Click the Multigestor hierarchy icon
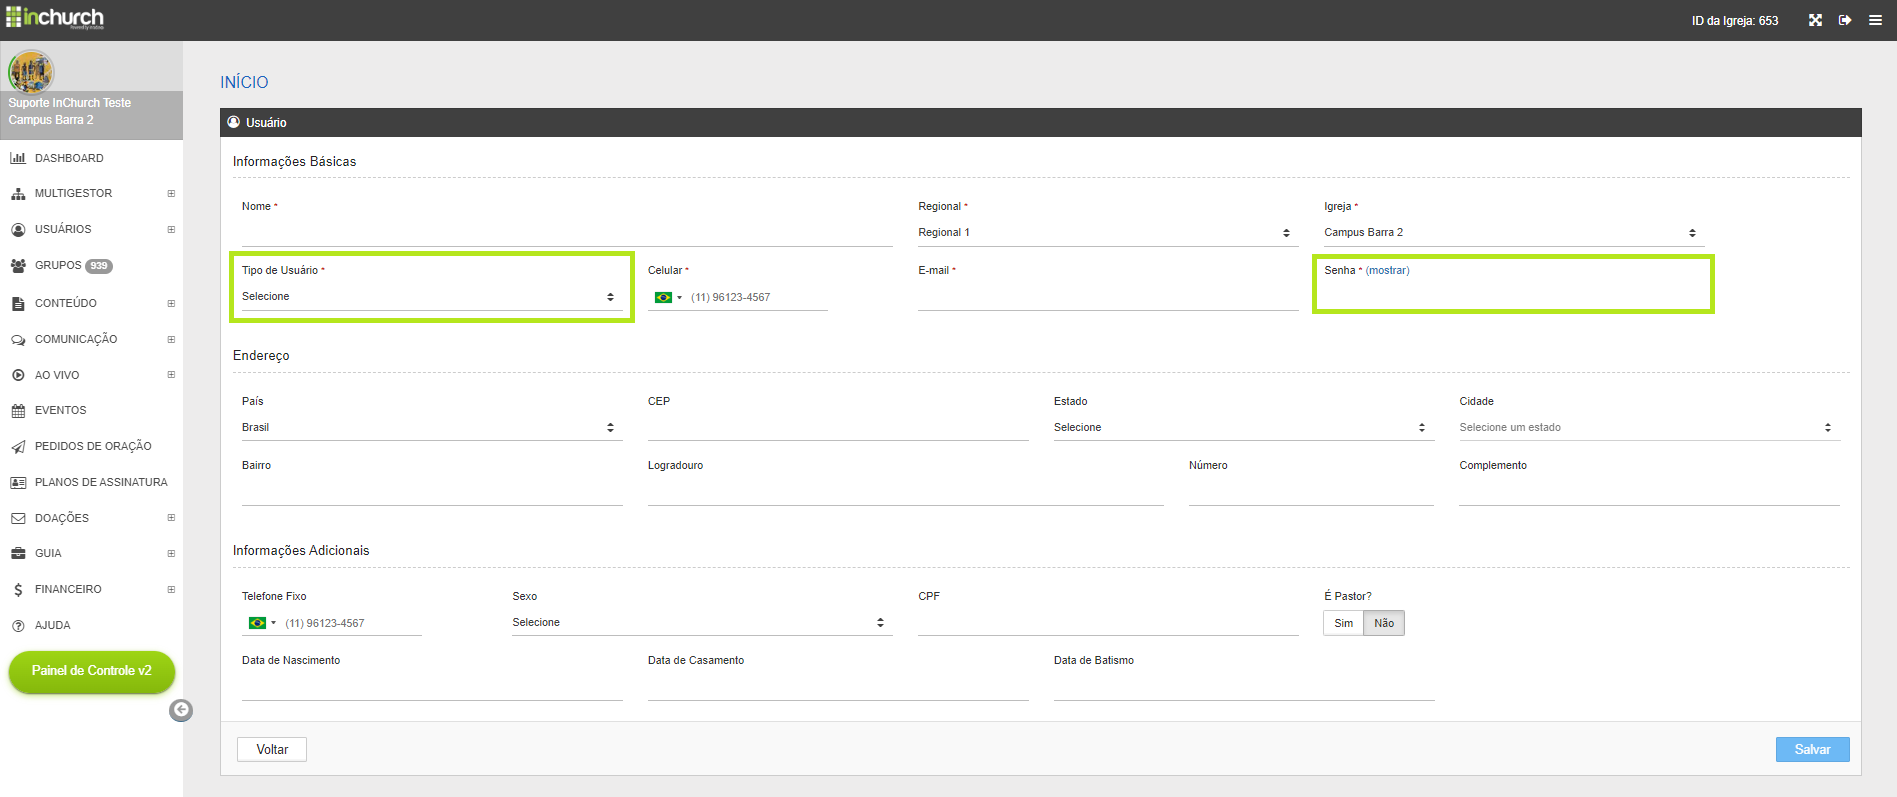The height and width of the screenshot is (797, 1897). 18,194
